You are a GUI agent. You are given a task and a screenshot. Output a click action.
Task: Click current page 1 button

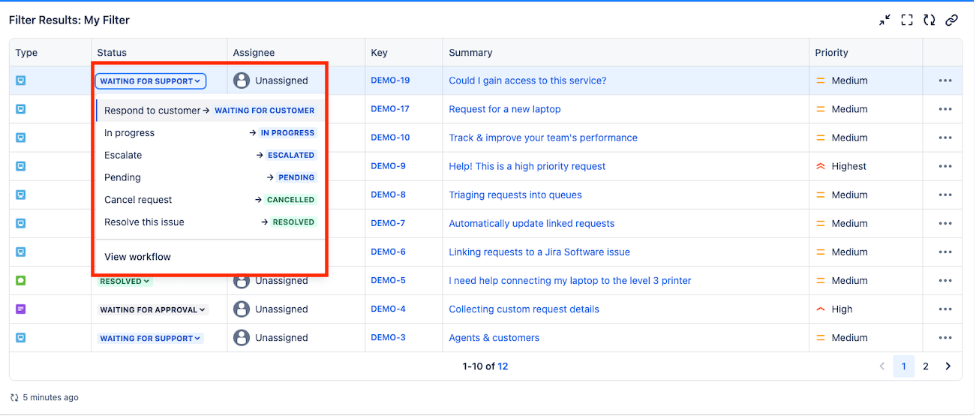click(x=903, y=366)
